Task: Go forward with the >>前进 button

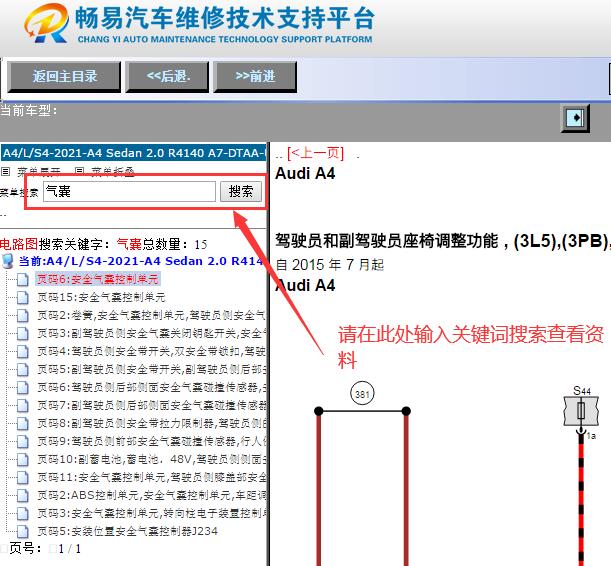Action: [x=255, y=76]
